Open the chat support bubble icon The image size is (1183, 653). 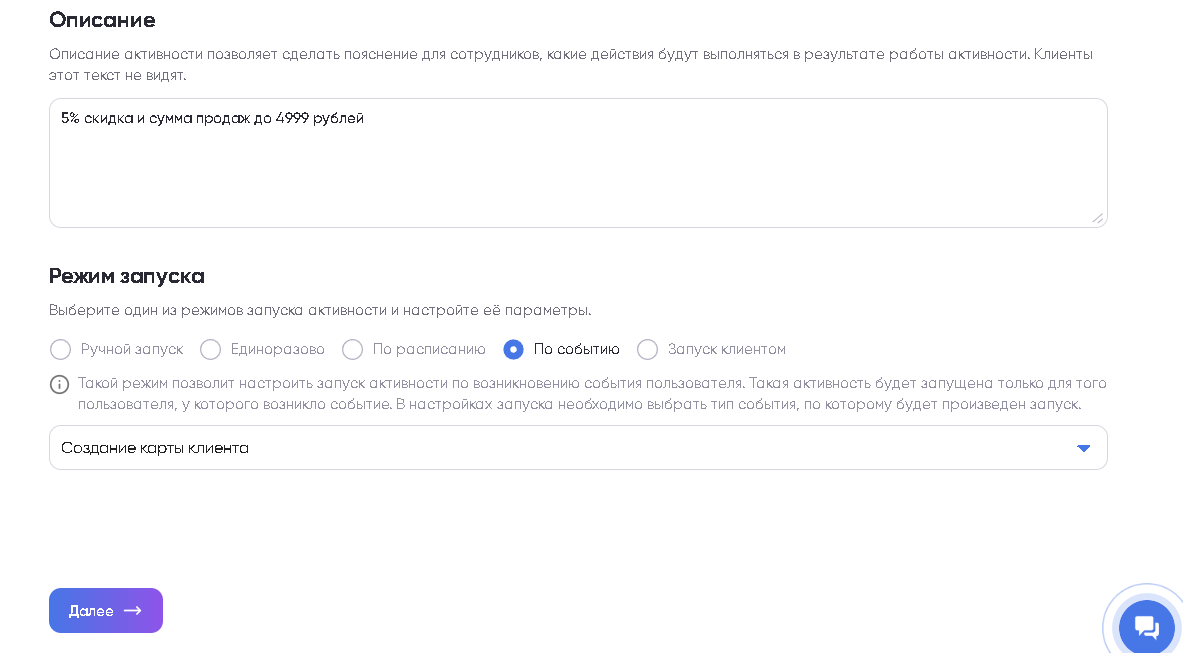tap(1146, 628)
